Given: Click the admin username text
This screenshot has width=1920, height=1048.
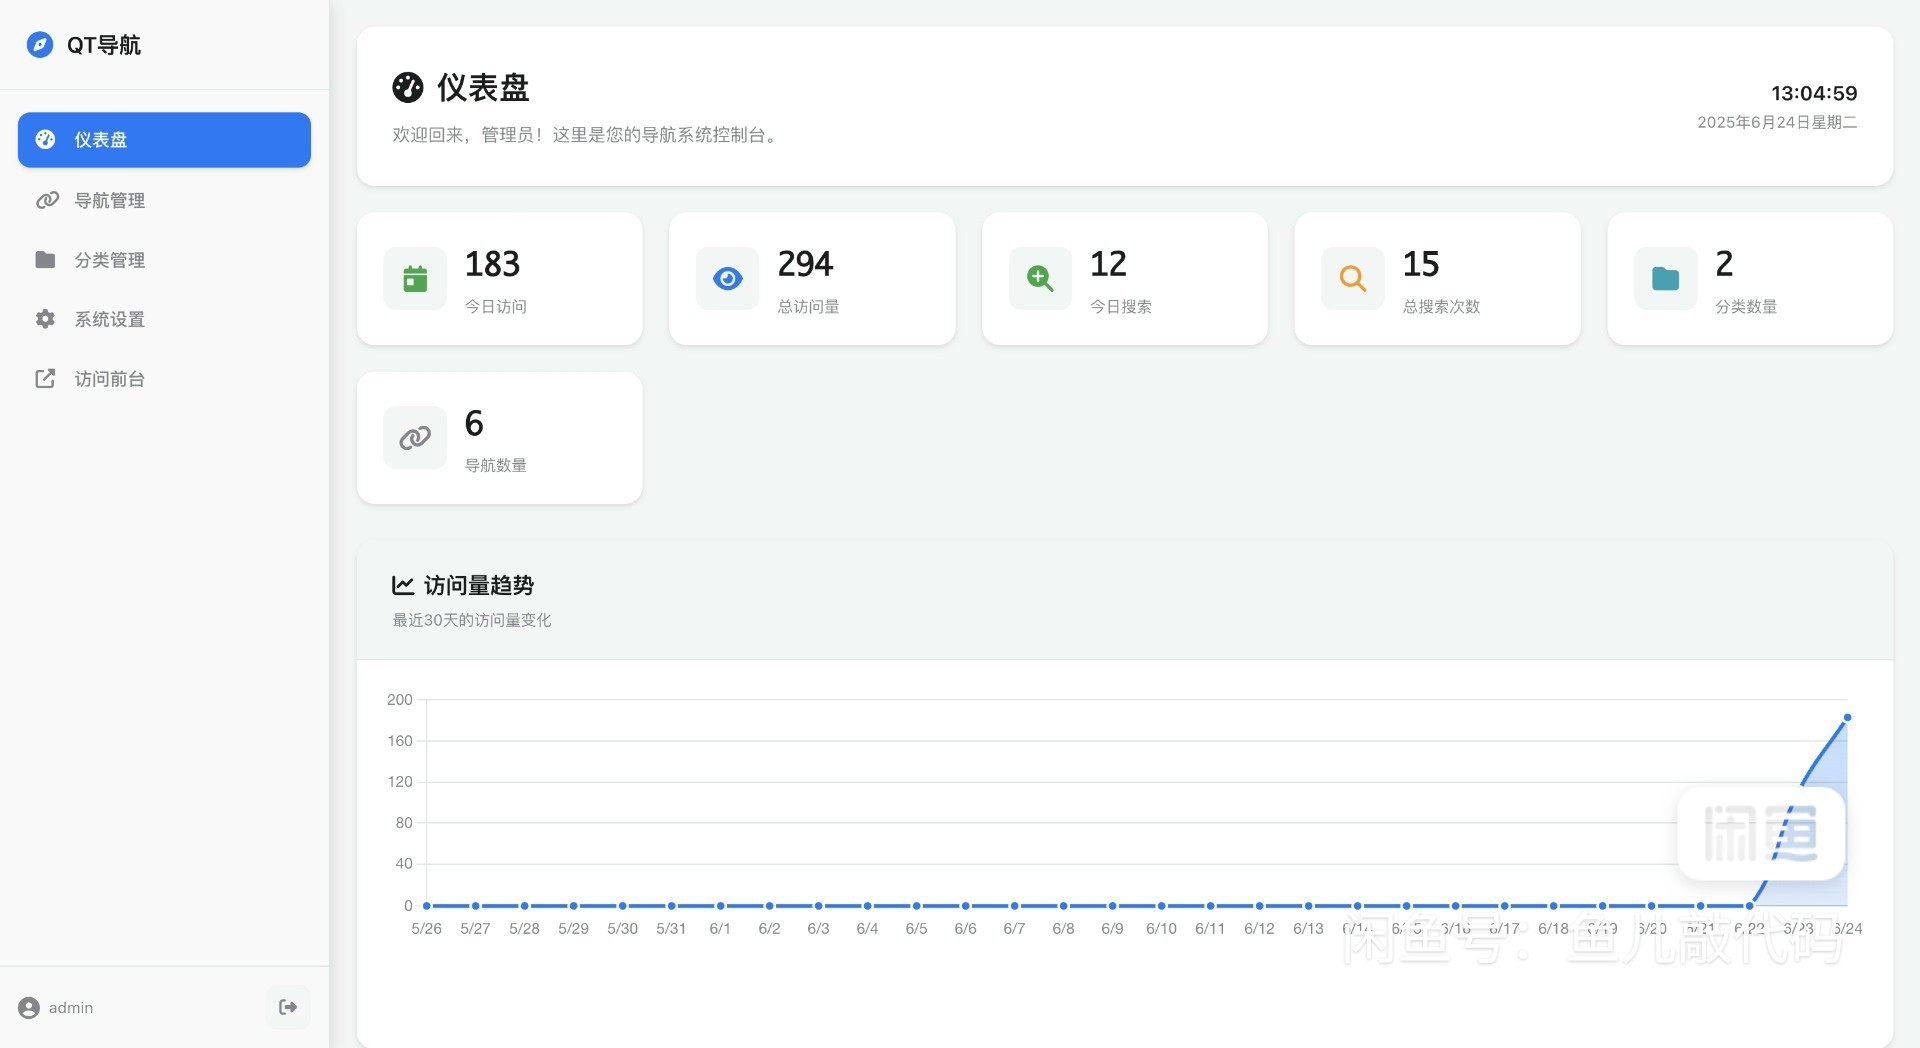Looking at the screenshot, I should point(71,1008).
